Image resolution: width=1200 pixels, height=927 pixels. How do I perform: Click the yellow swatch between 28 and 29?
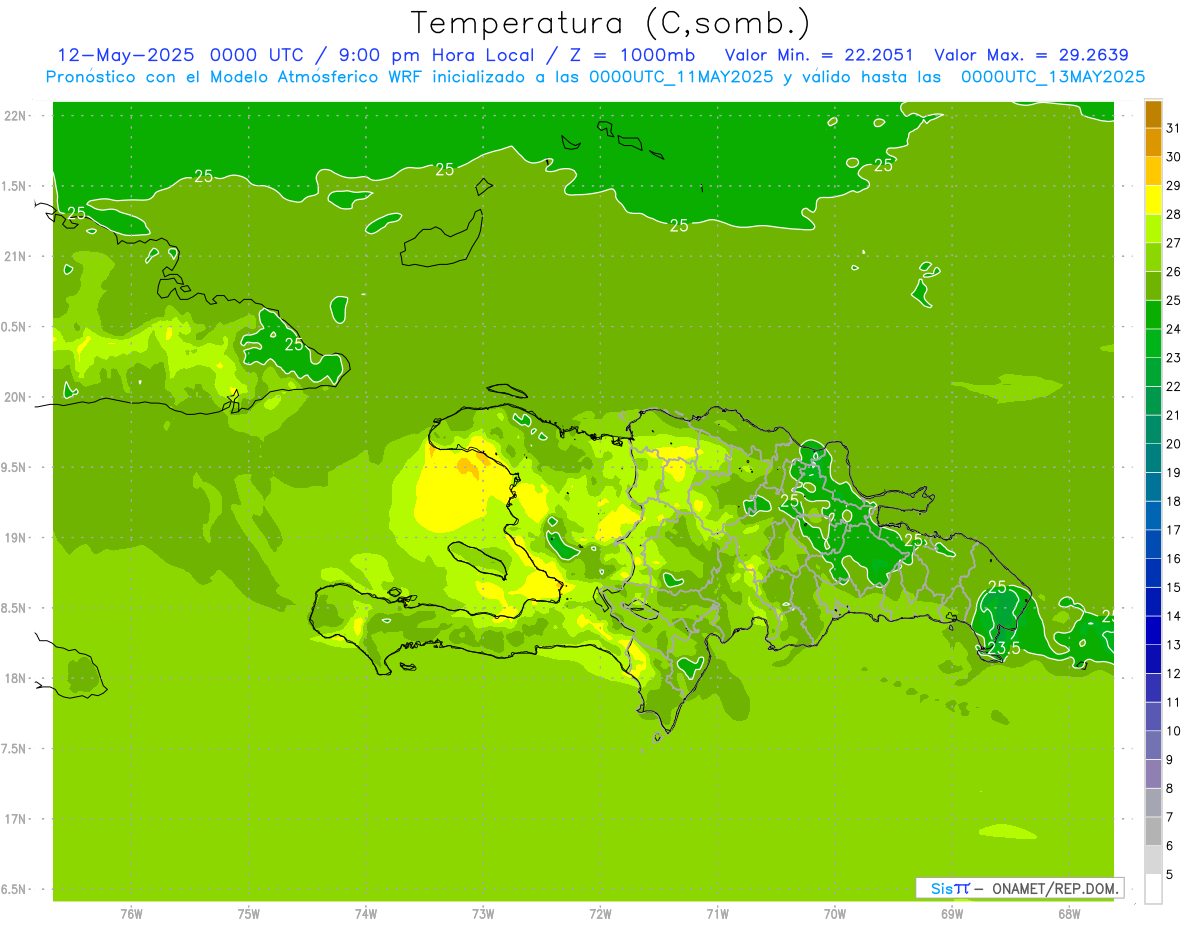click(1153, 200)
